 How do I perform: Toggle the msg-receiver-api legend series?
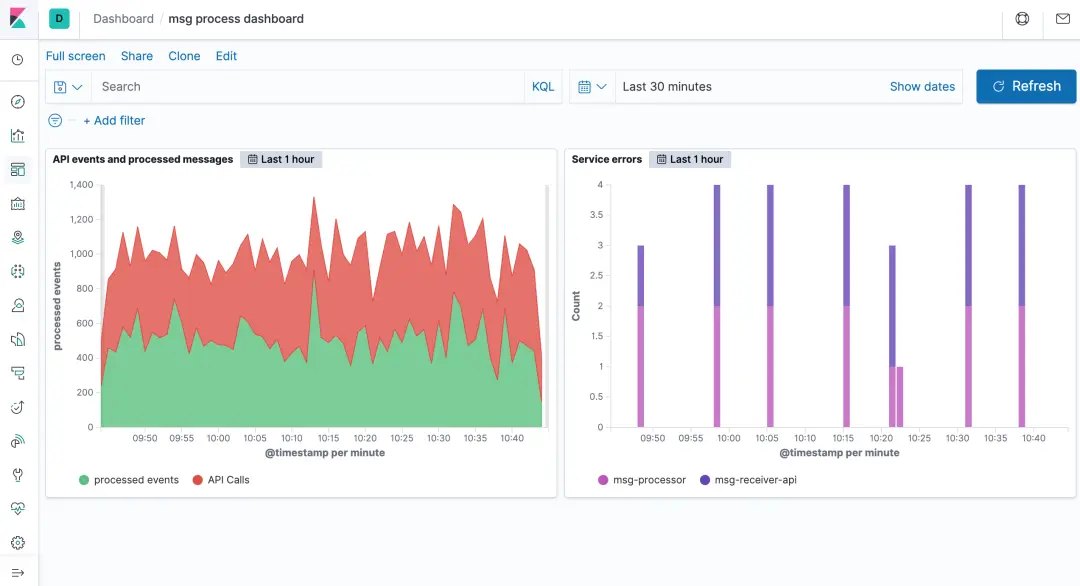[748, 480]
